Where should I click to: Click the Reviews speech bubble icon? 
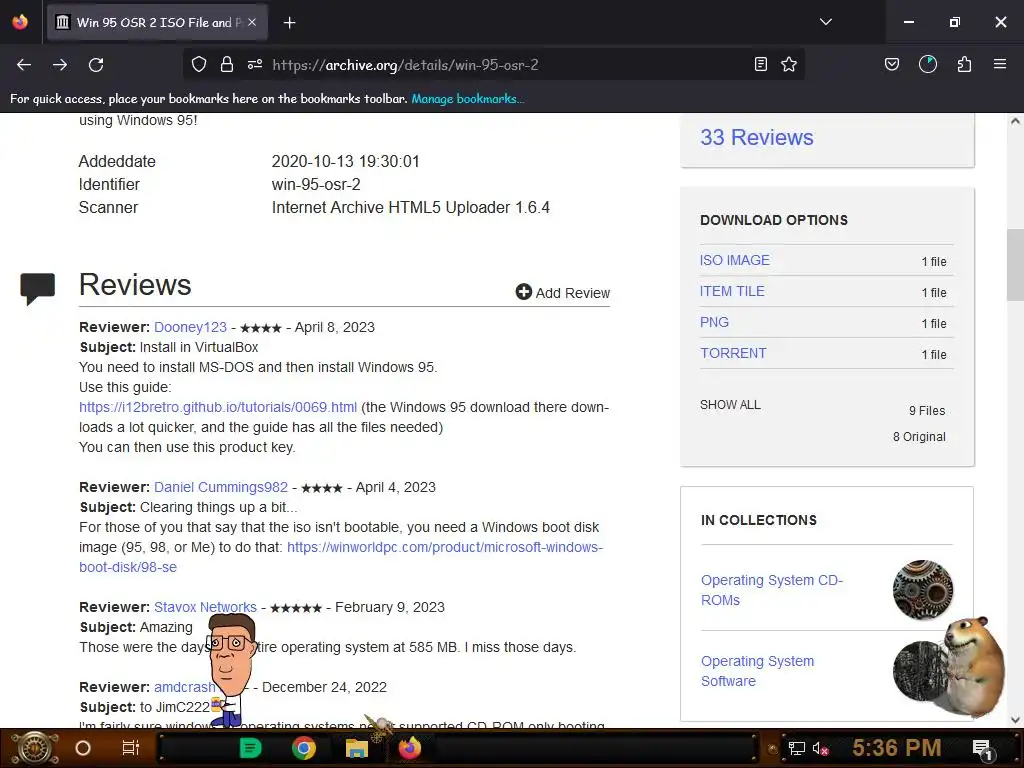pyautogui.click(x=38, y=288)
